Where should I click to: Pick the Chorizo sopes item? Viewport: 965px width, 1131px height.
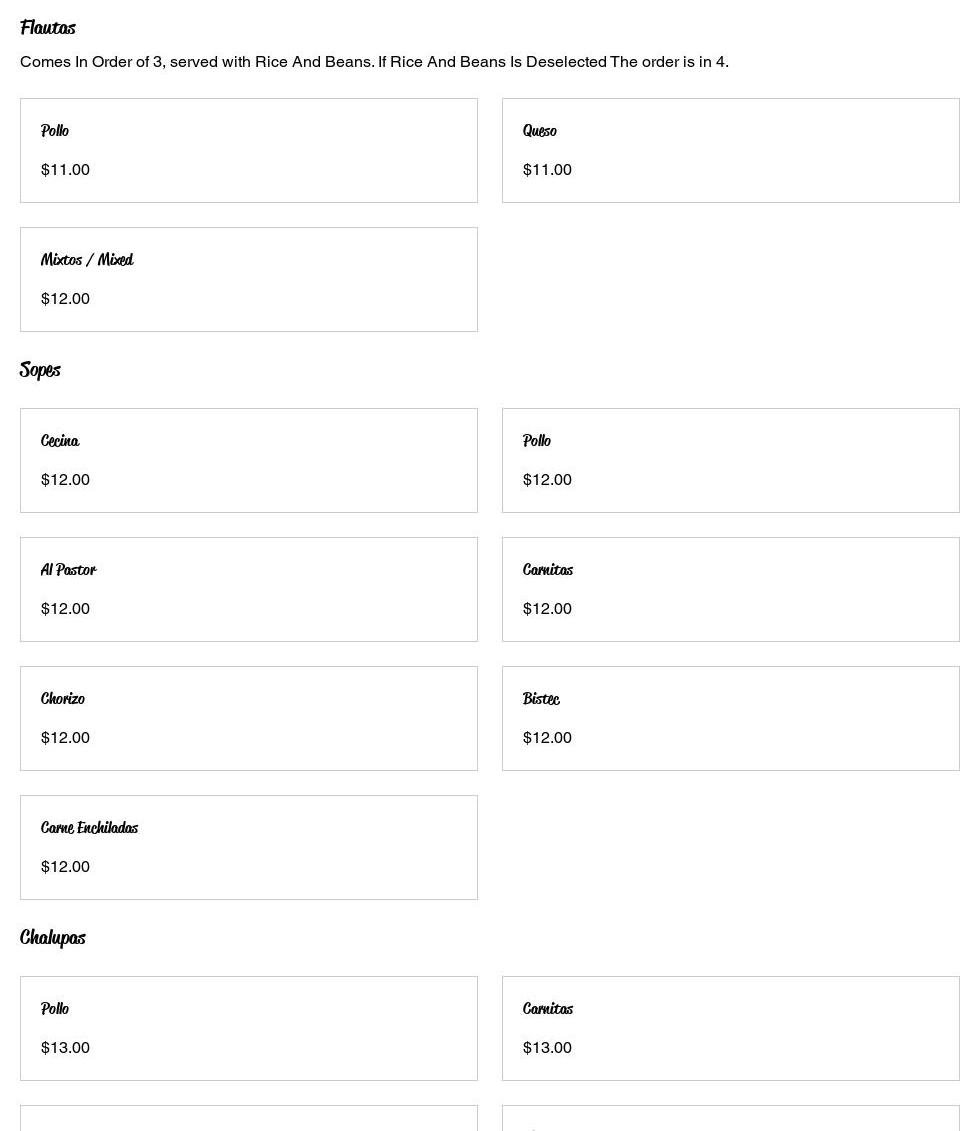point(248,718)
